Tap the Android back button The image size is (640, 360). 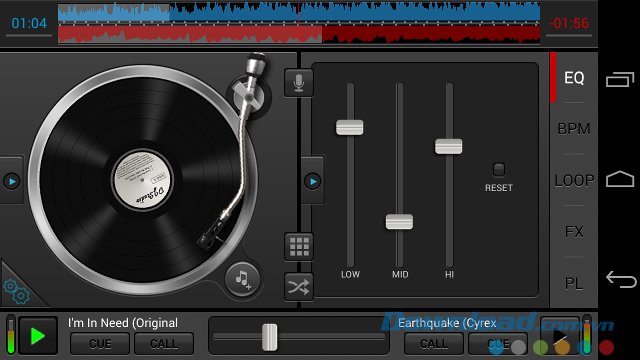(x=621, y=280)
